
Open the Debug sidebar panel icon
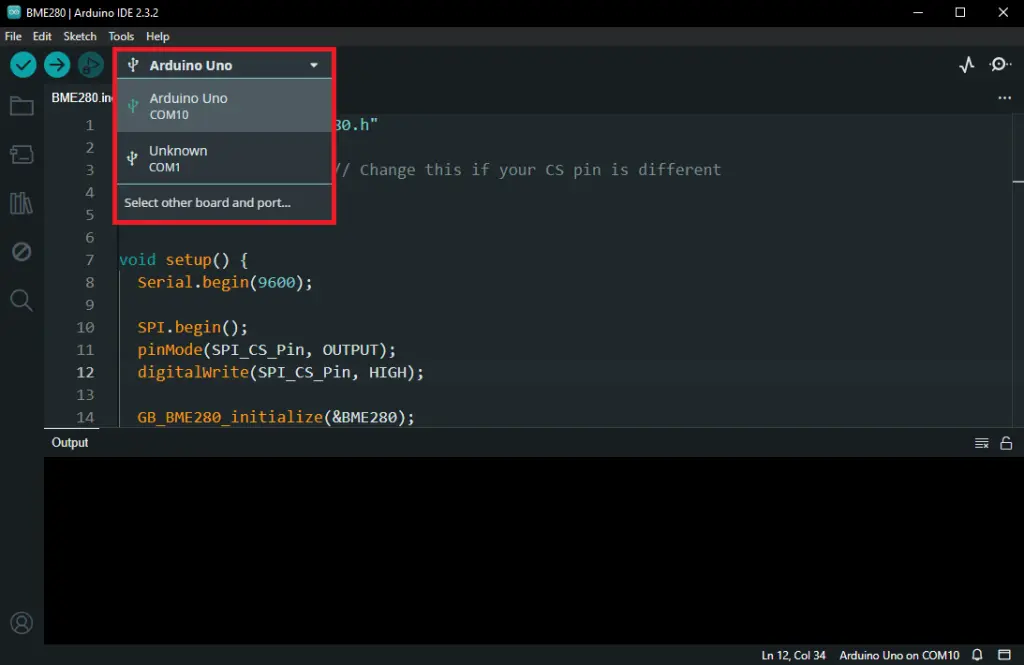[x=22, y=251]
